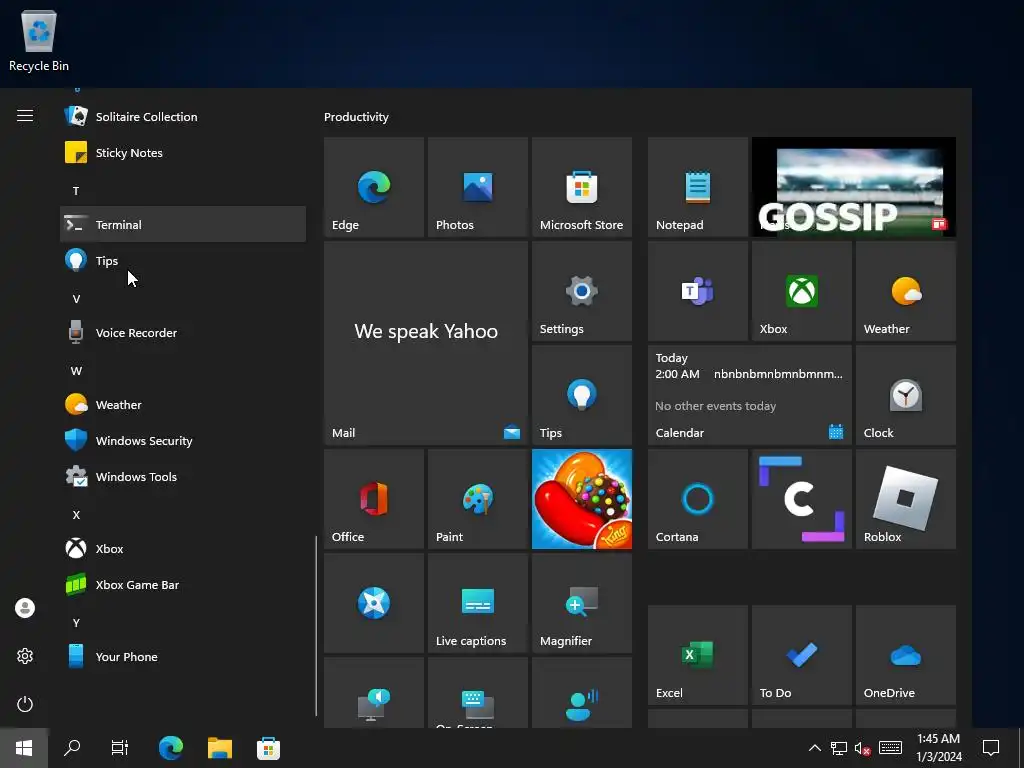This screenshot has height=768, width=1024.
Task: Open Tips in the app list
Action: (x=183, y=261)
